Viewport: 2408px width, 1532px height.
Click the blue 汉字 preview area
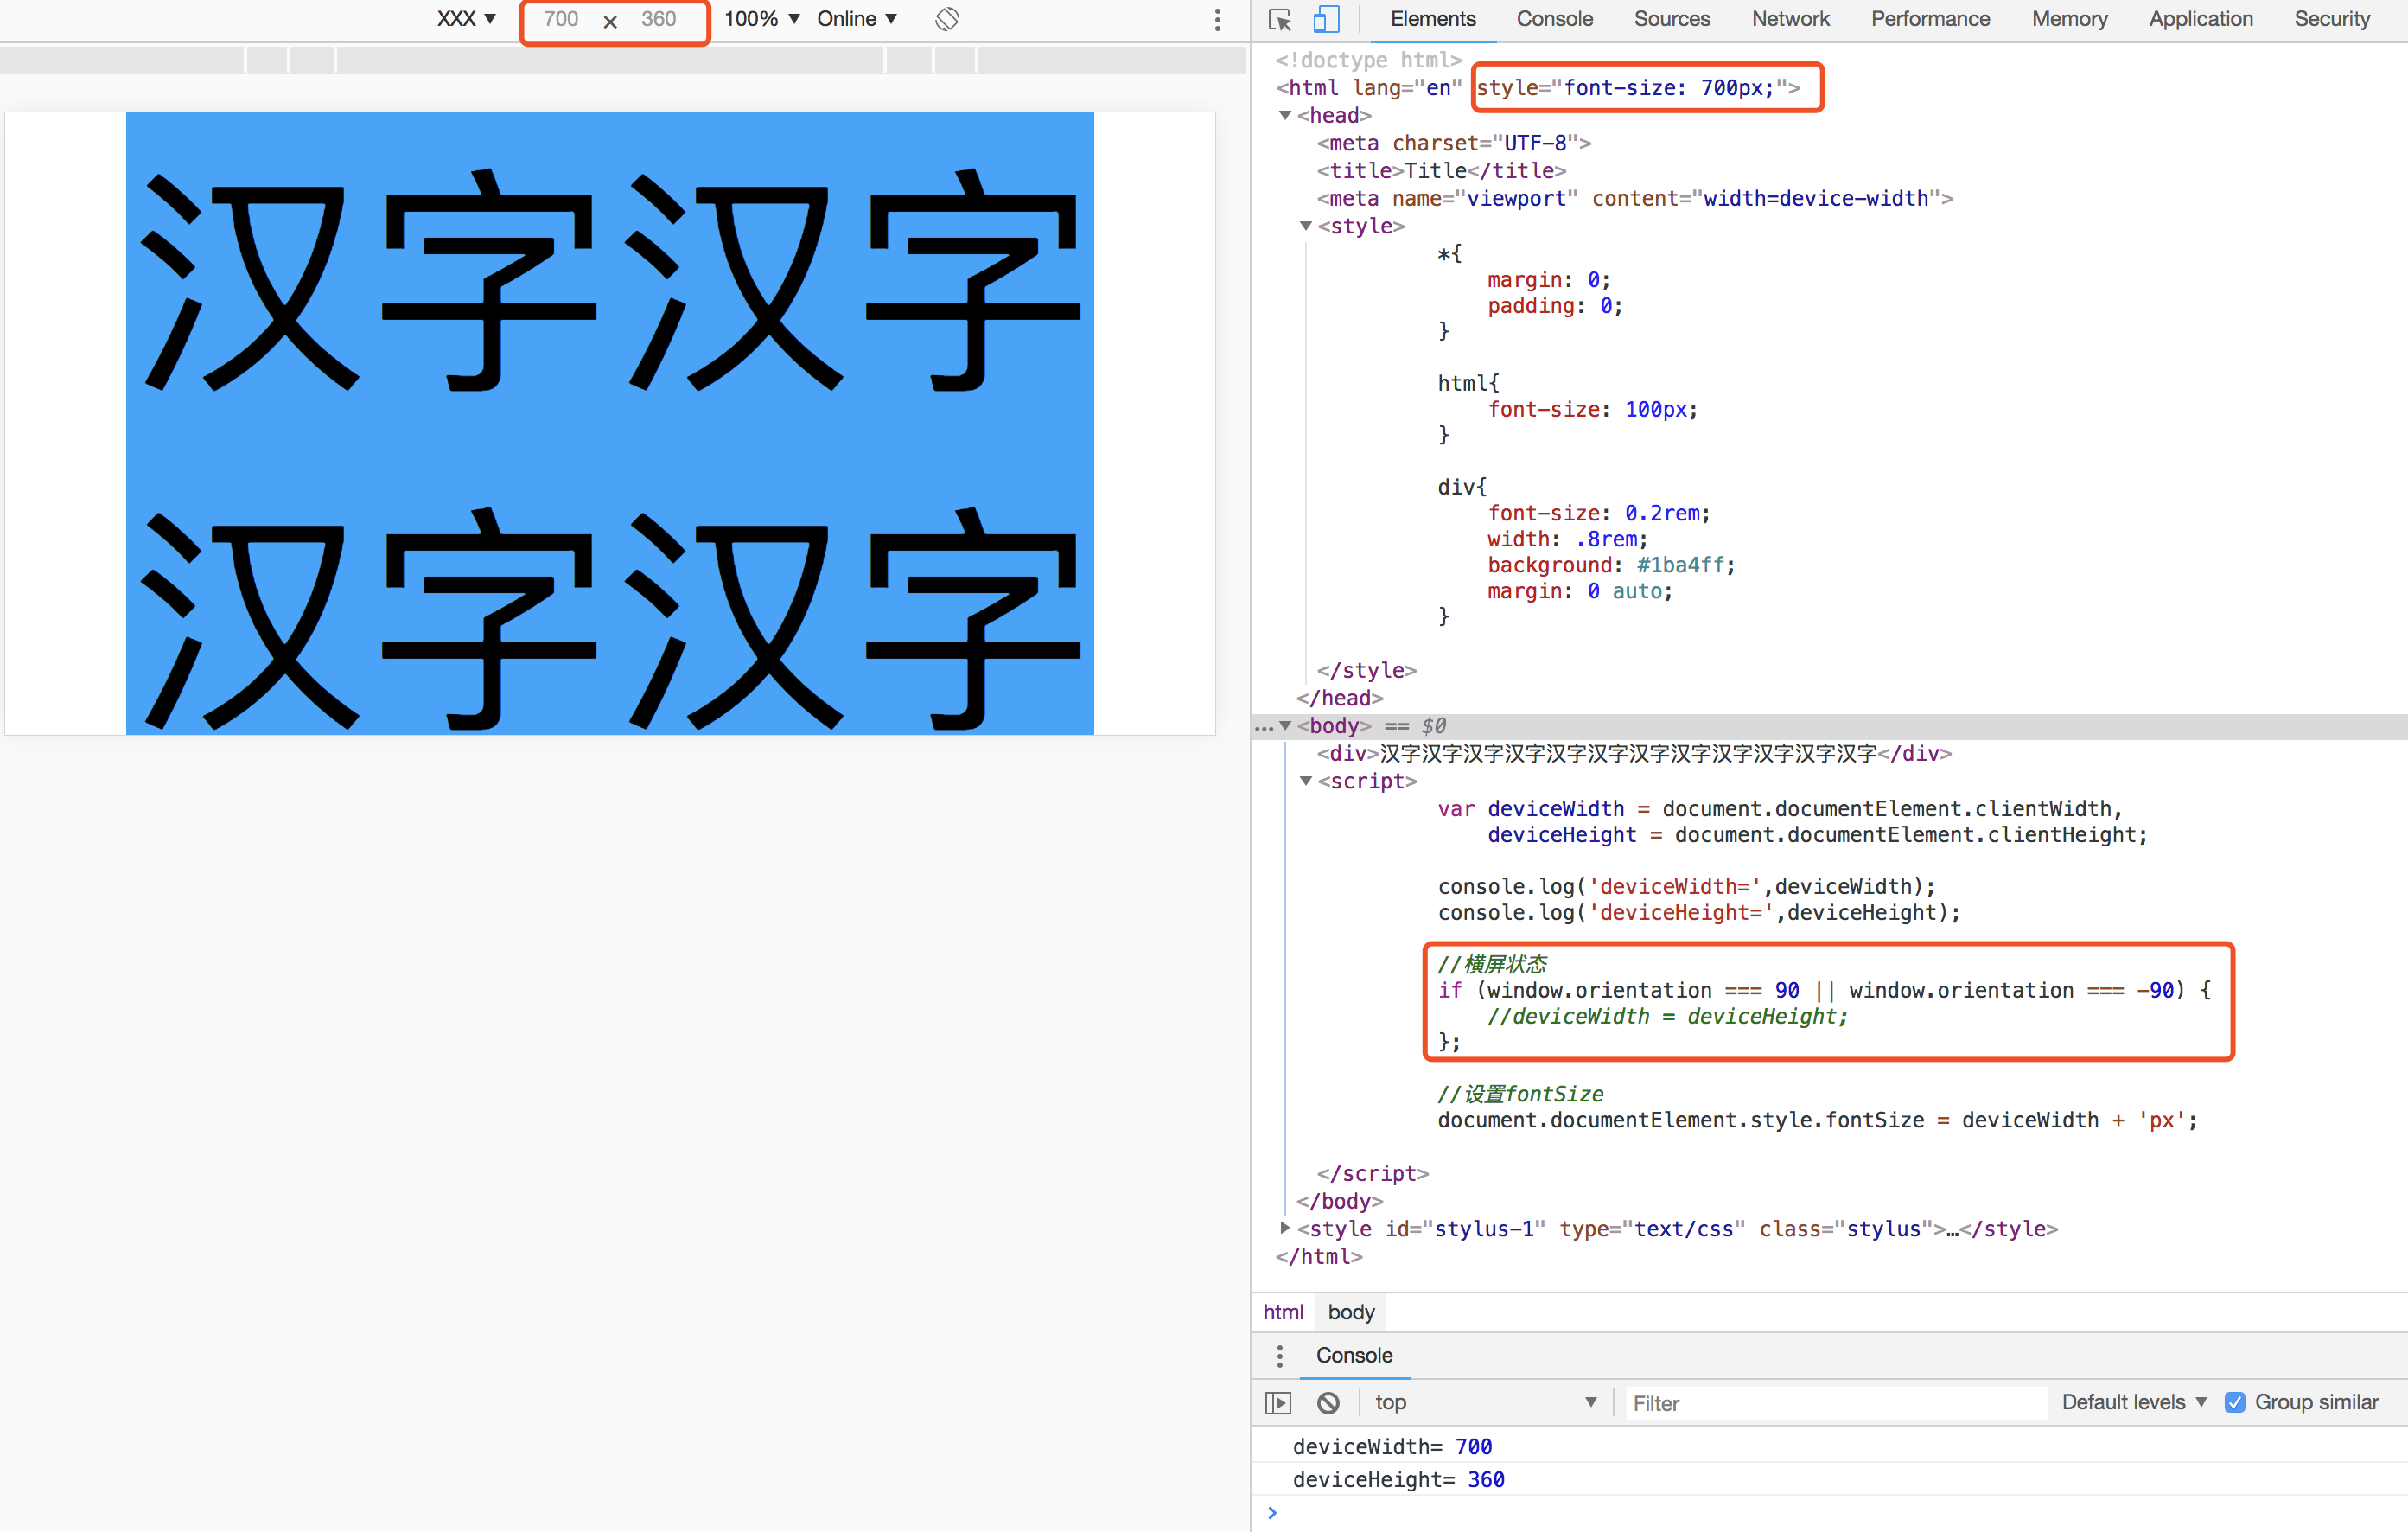[x=609, y=423]
